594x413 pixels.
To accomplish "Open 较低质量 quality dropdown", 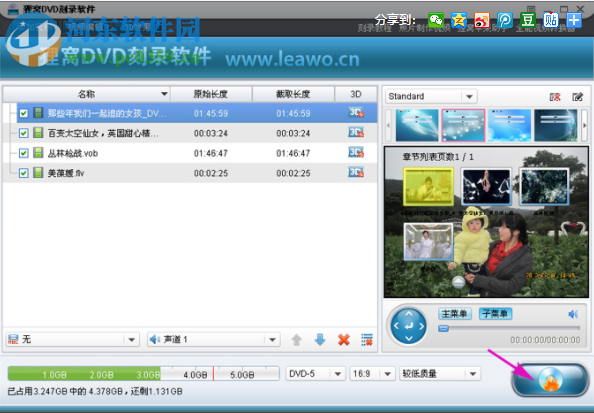I will [440, 374].
